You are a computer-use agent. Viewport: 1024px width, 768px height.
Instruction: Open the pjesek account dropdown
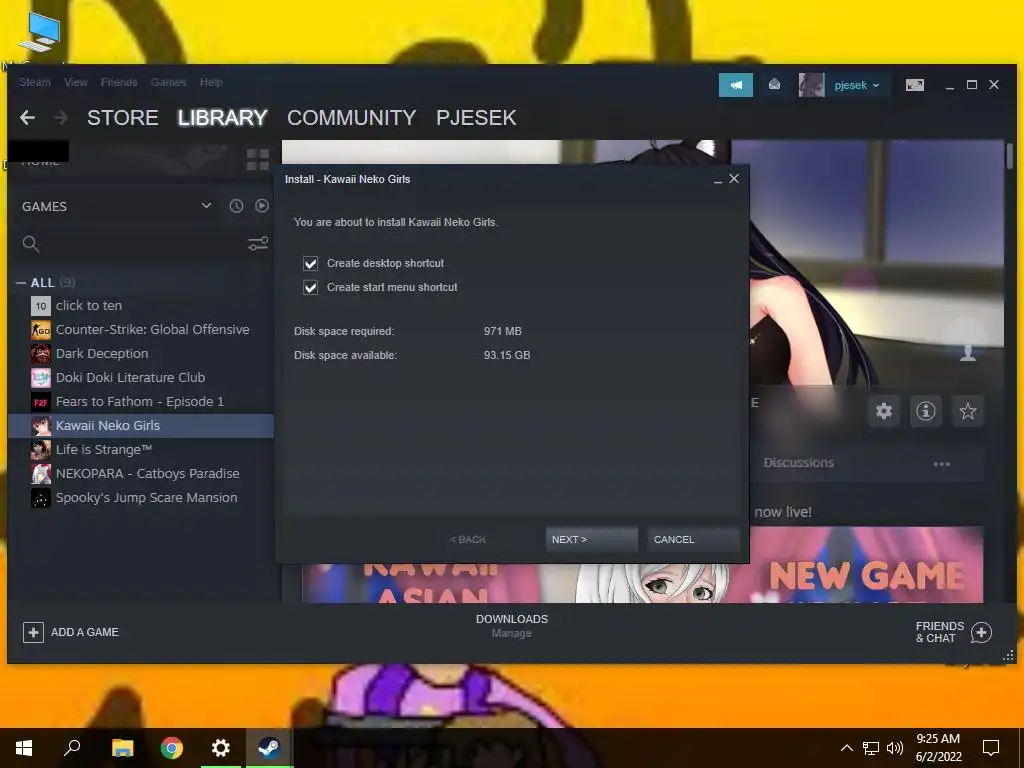(x=857, y=85)
